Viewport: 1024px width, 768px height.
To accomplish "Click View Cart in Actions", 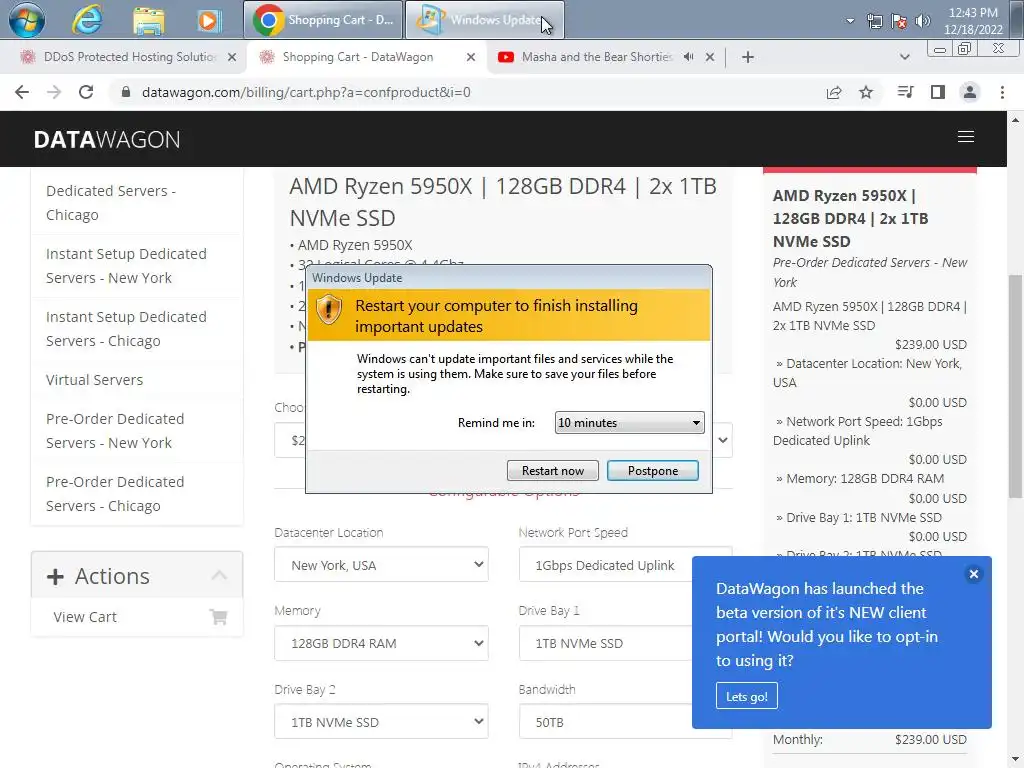I will (85, 616).
